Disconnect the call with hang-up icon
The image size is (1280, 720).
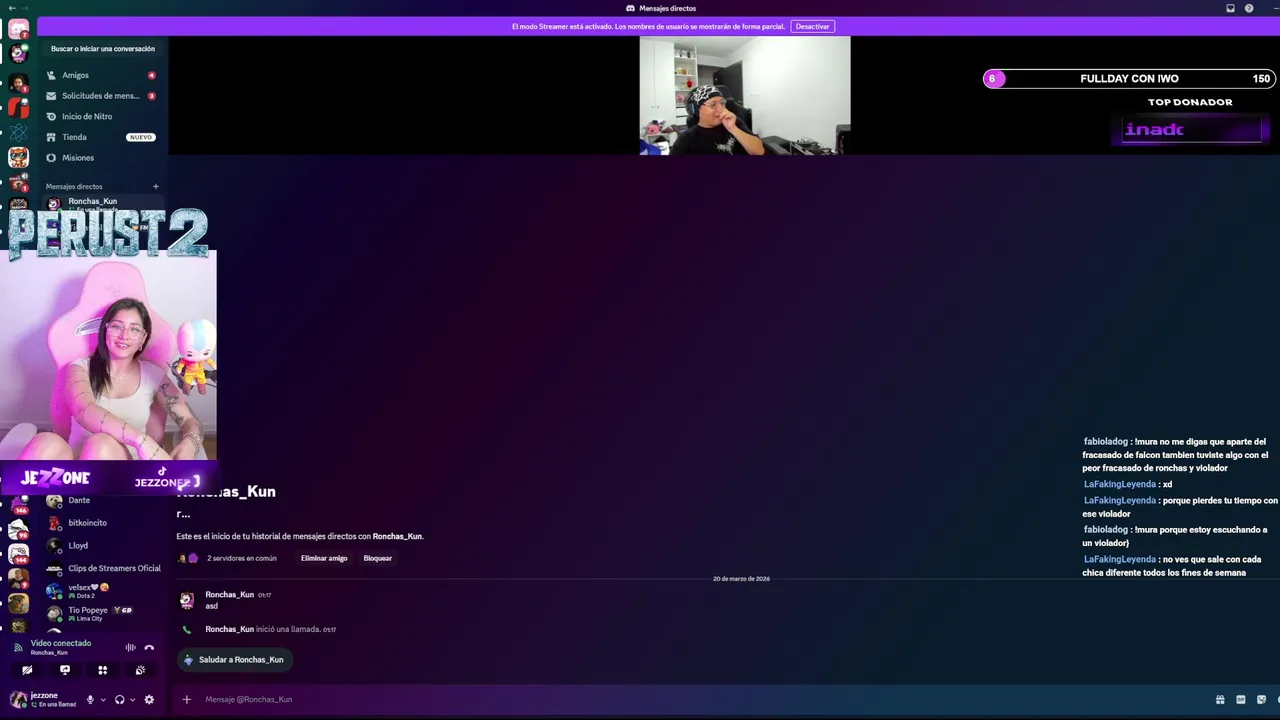click(x=149, y=648)
